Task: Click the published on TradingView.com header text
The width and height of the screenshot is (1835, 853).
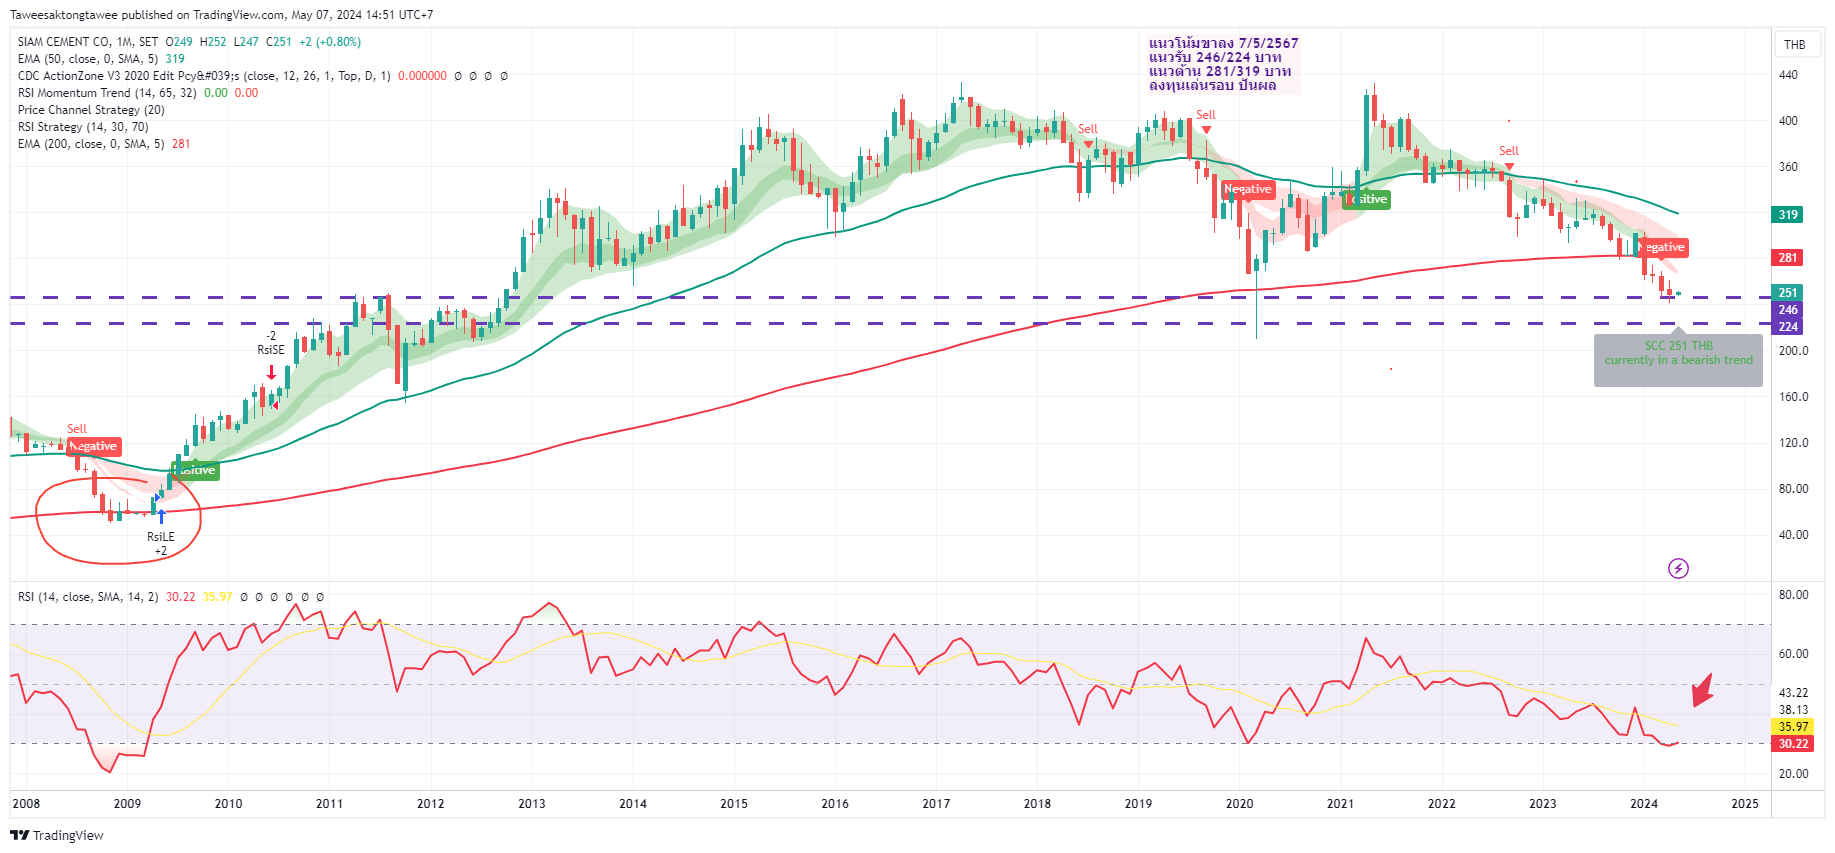Action: click(221, 15)
